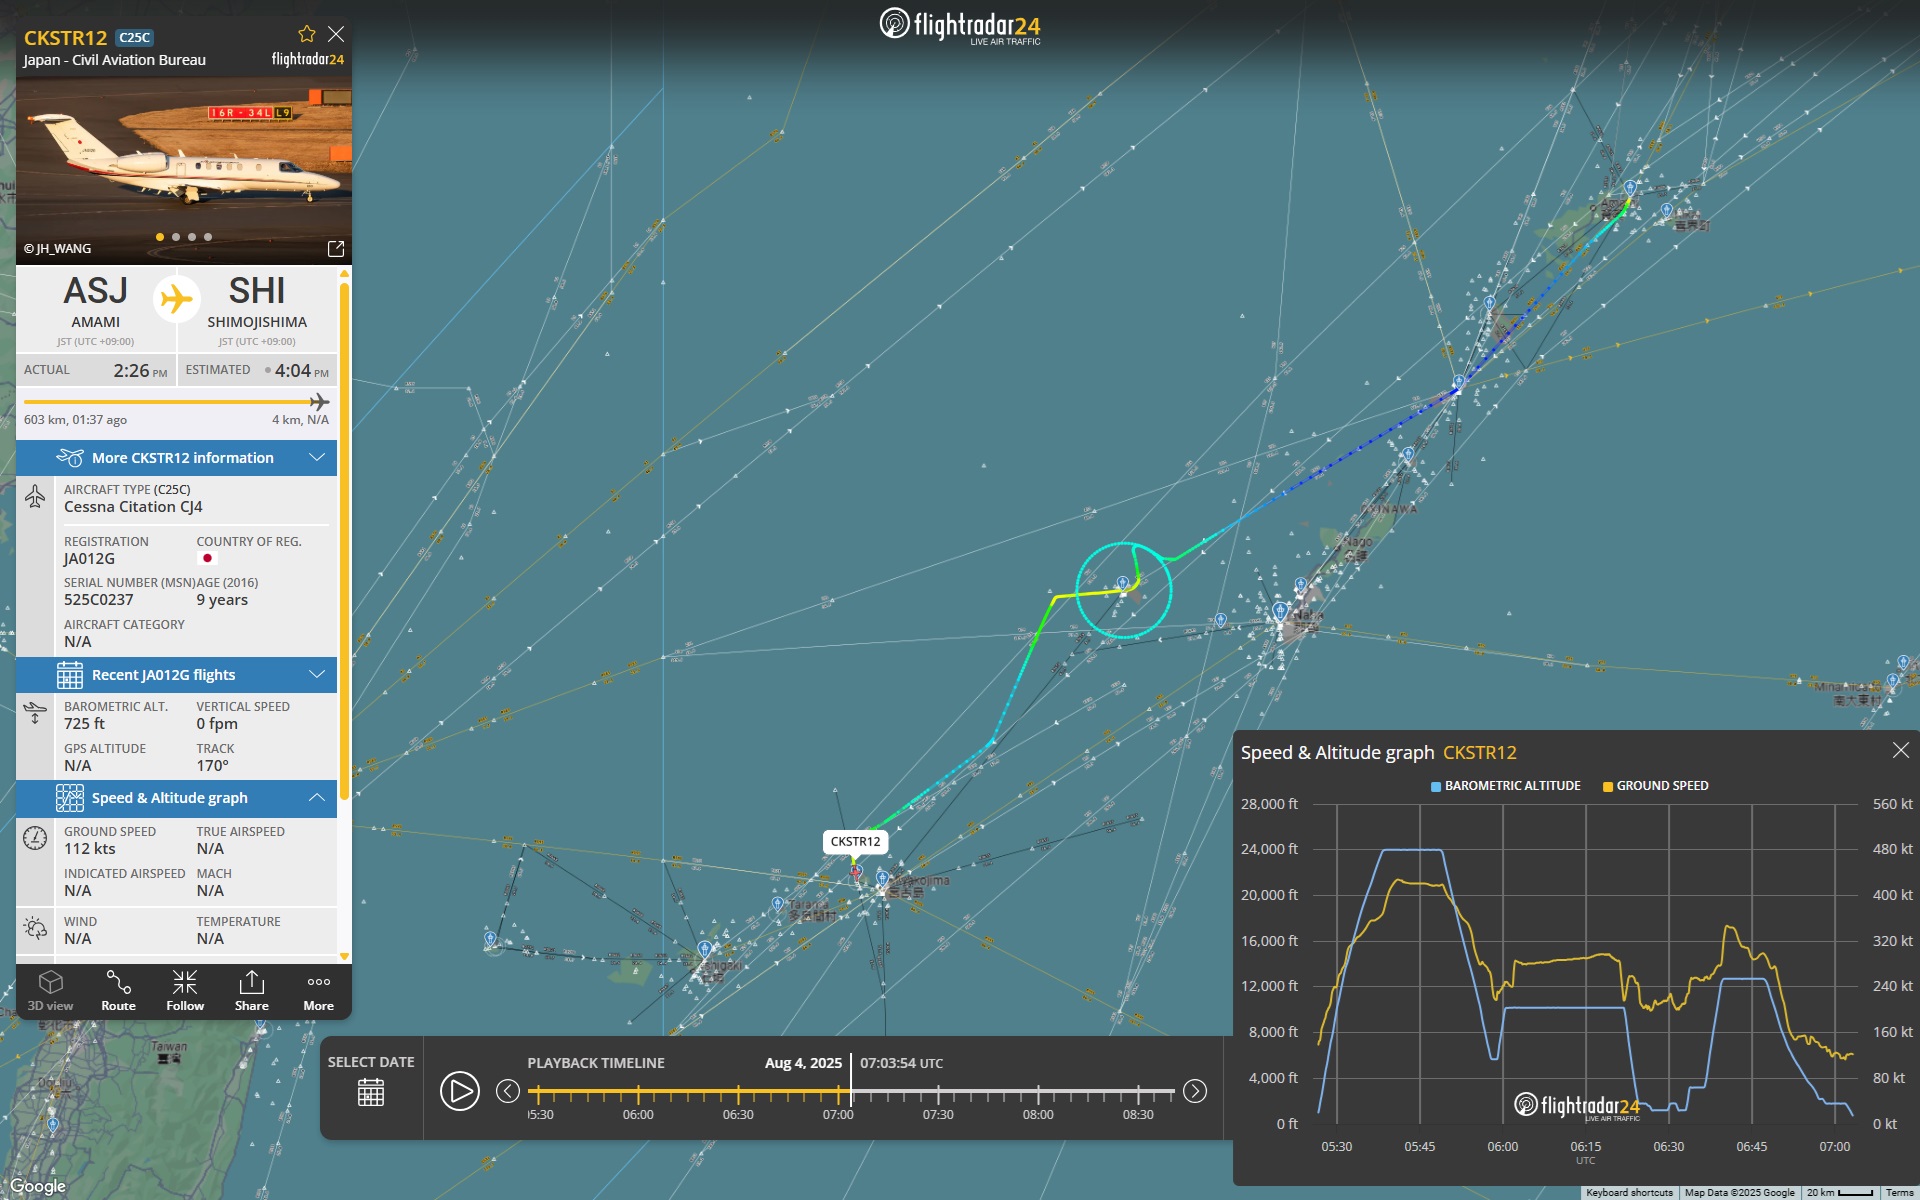This screenshot has height=1200, width=1920.
Task: Start flight playback with play button
Action: tap(460, 1091)
